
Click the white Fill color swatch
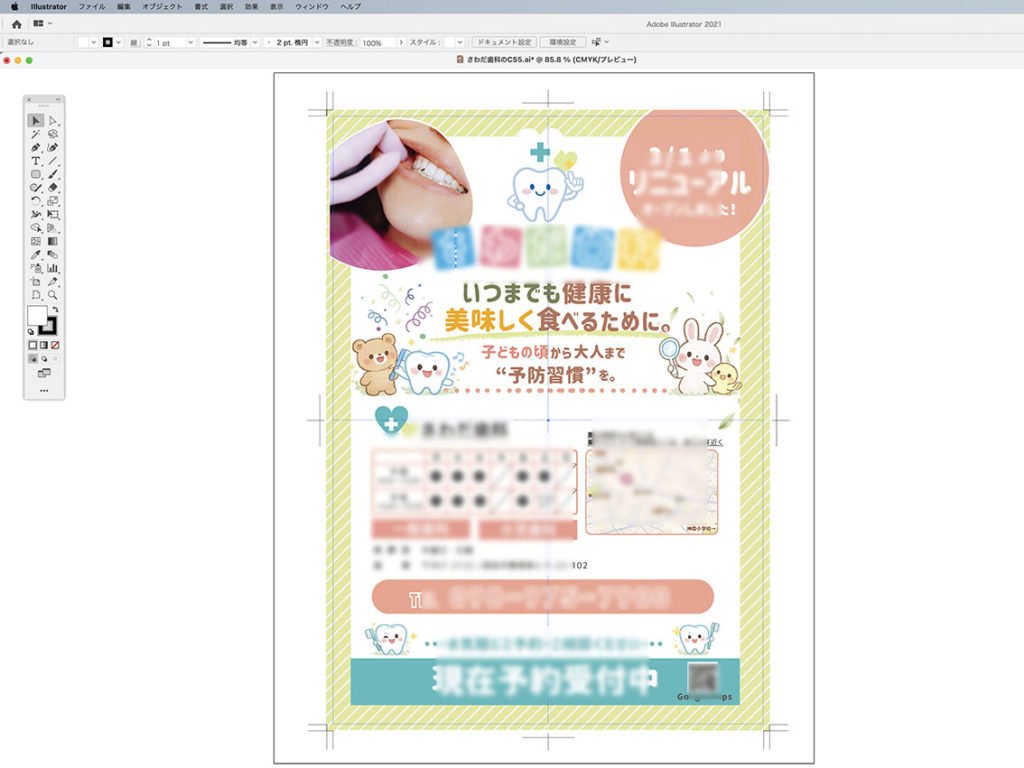click(x=37, y=317)
